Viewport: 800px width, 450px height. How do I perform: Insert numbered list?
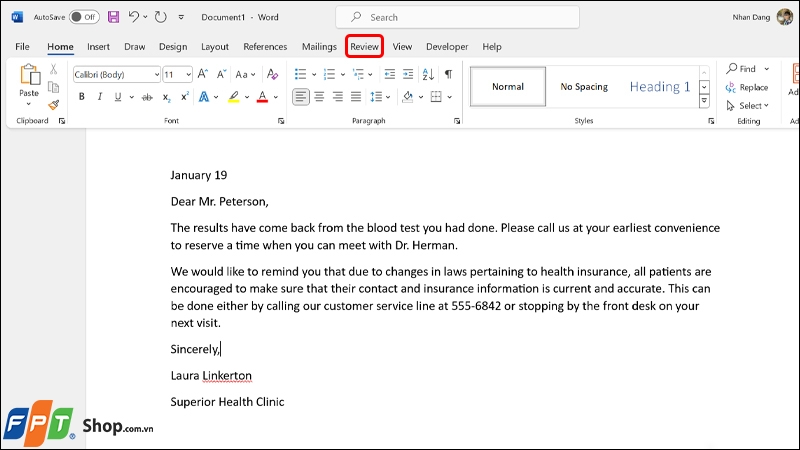pos(329,74)
